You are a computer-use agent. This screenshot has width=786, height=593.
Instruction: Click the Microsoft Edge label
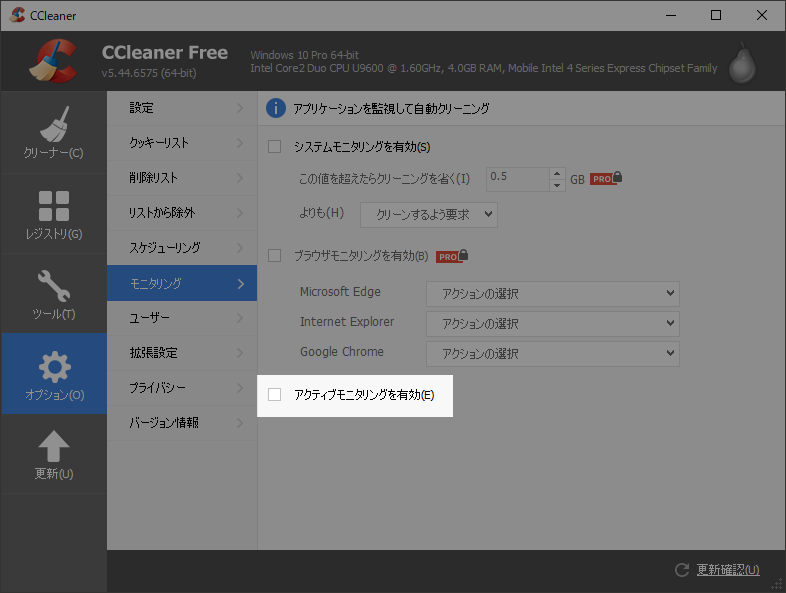(340, 292)
